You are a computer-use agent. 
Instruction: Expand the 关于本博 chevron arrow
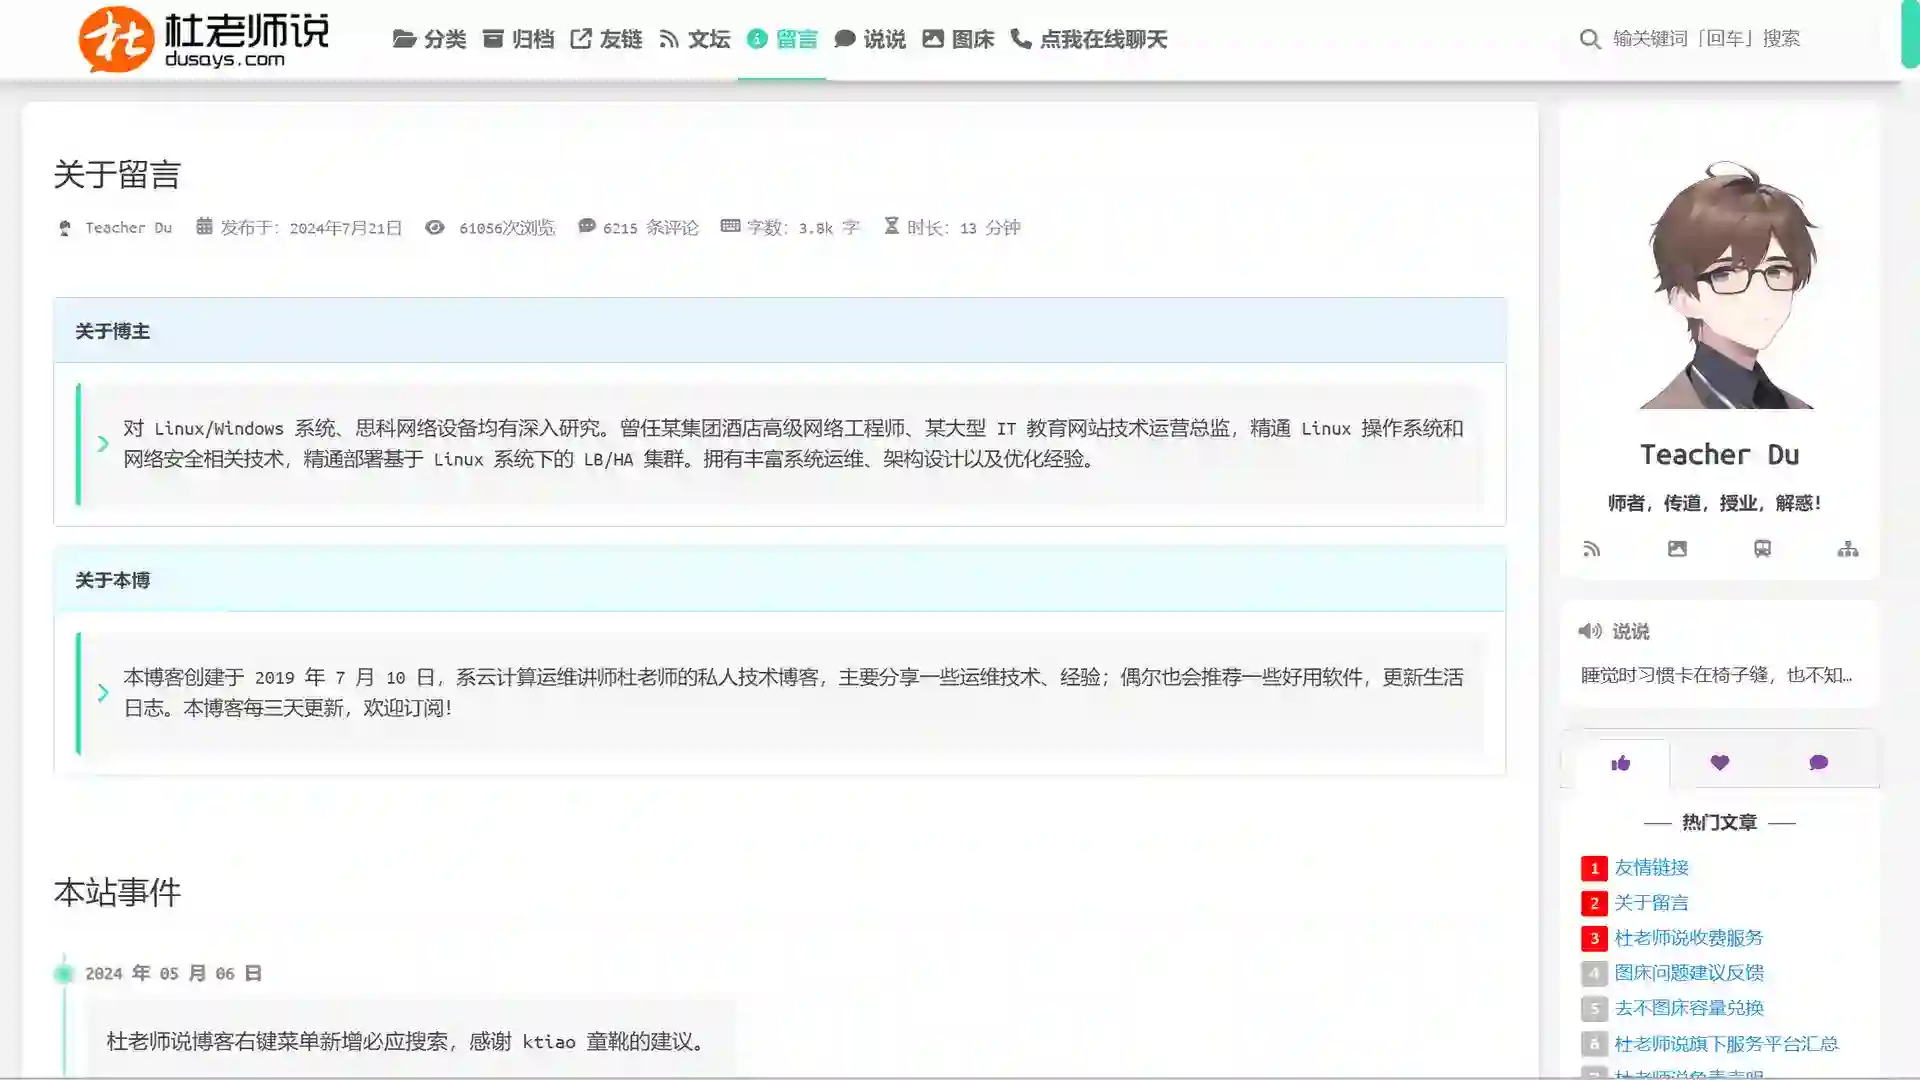click(x=103, y=692)
